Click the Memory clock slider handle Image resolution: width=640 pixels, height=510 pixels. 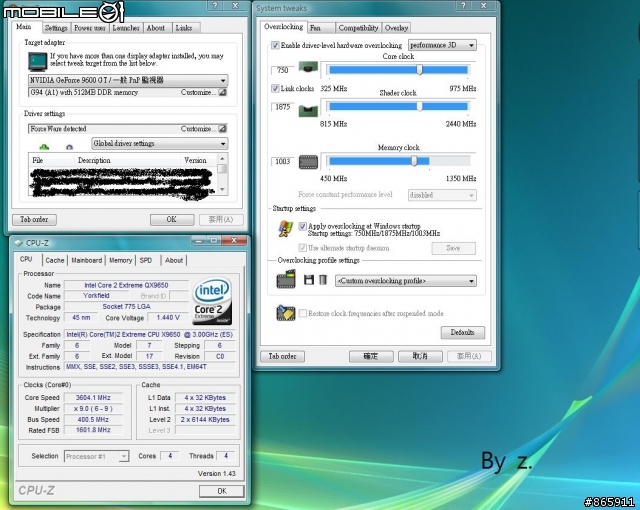(414, 161)
